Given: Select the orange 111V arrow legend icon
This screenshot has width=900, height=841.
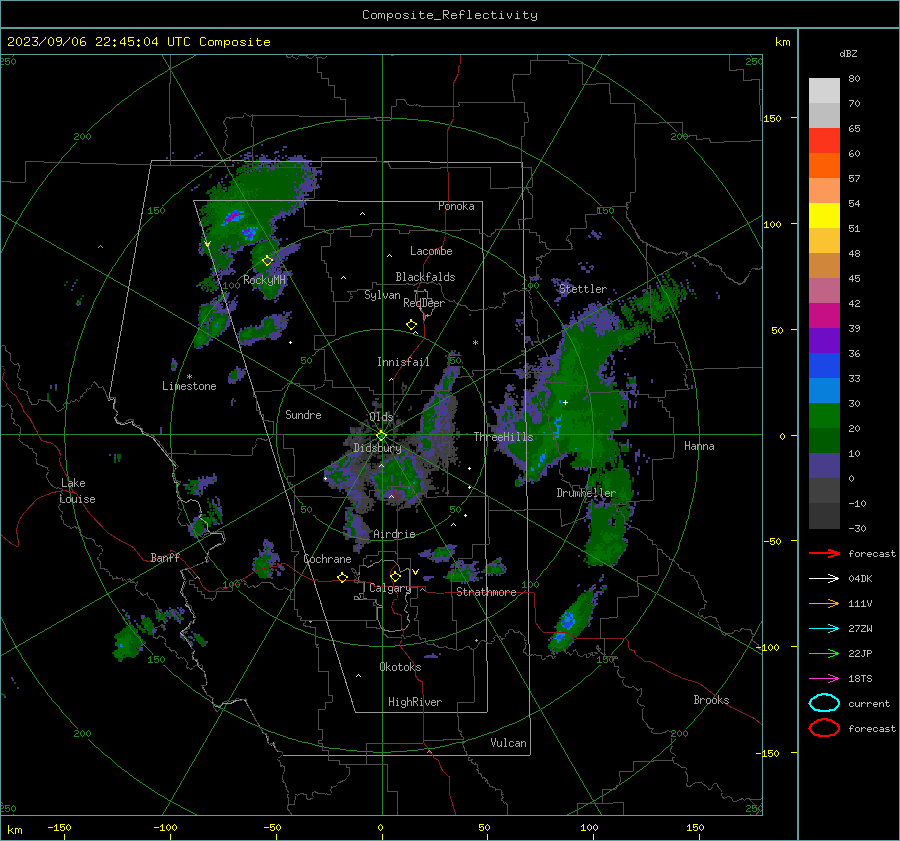Looking at the screenshot, I should pos(824,603).
